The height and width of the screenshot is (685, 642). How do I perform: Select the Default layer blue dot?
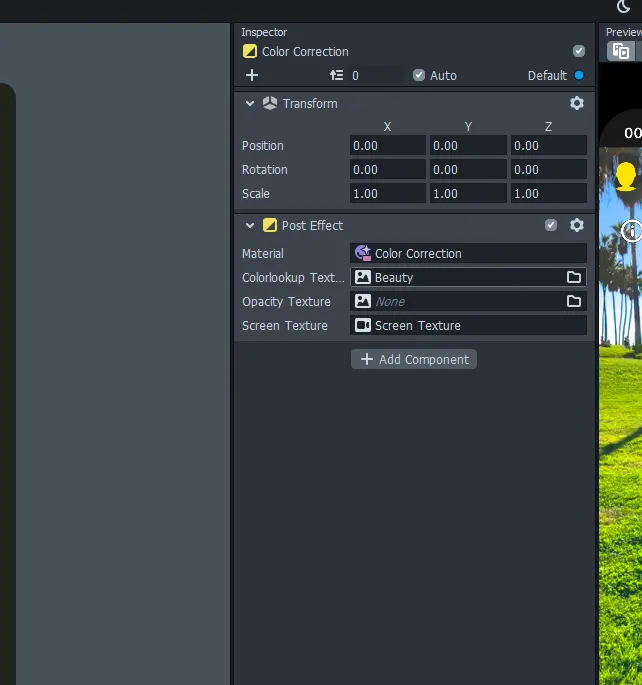579,75
